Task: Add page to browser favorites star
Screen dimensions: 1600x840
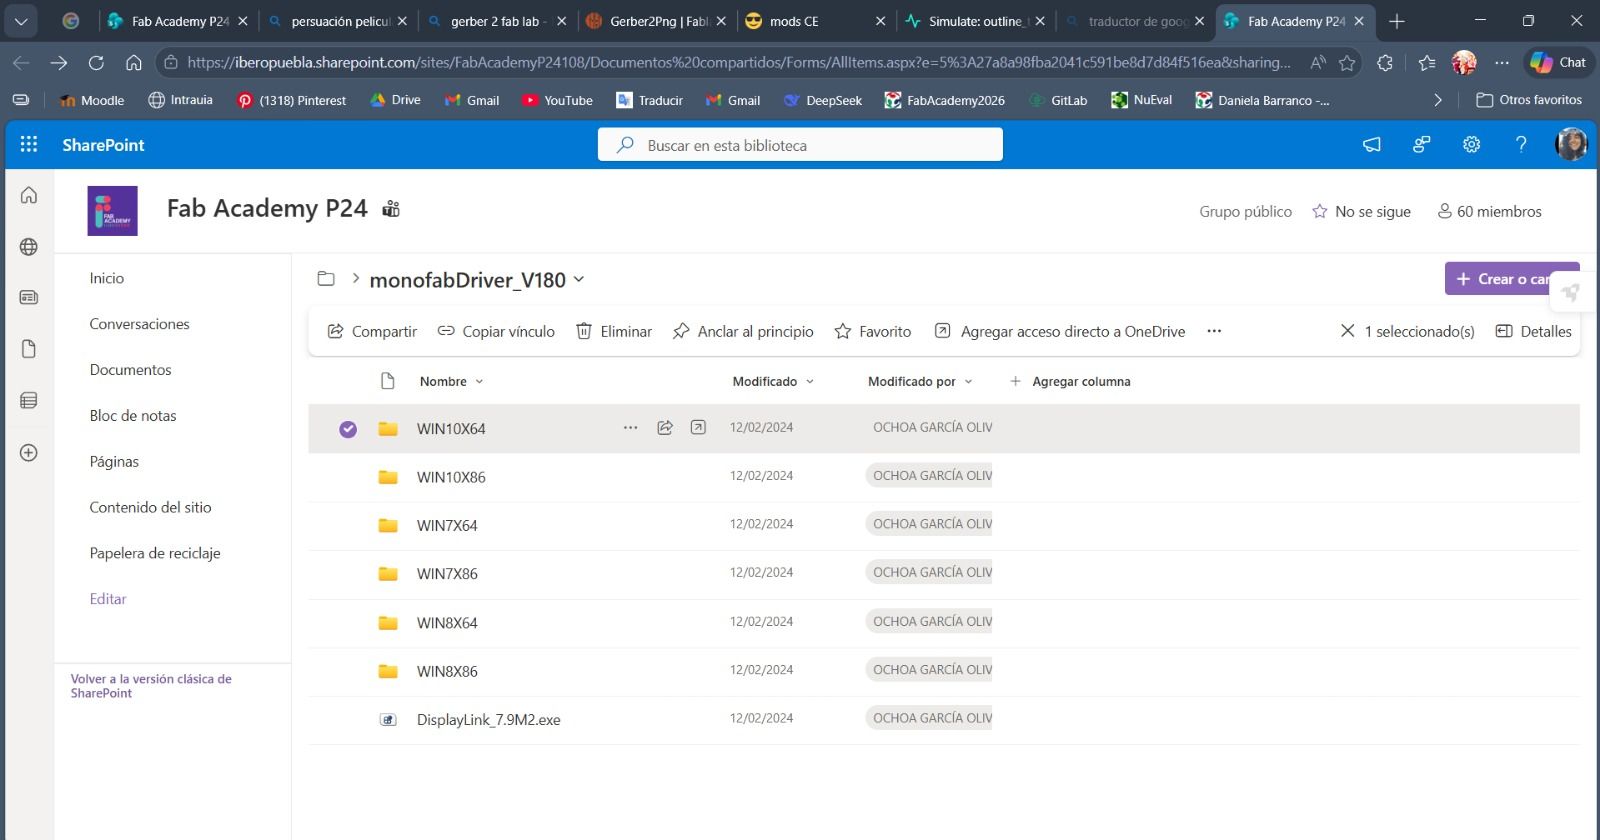Action: 1347,62
